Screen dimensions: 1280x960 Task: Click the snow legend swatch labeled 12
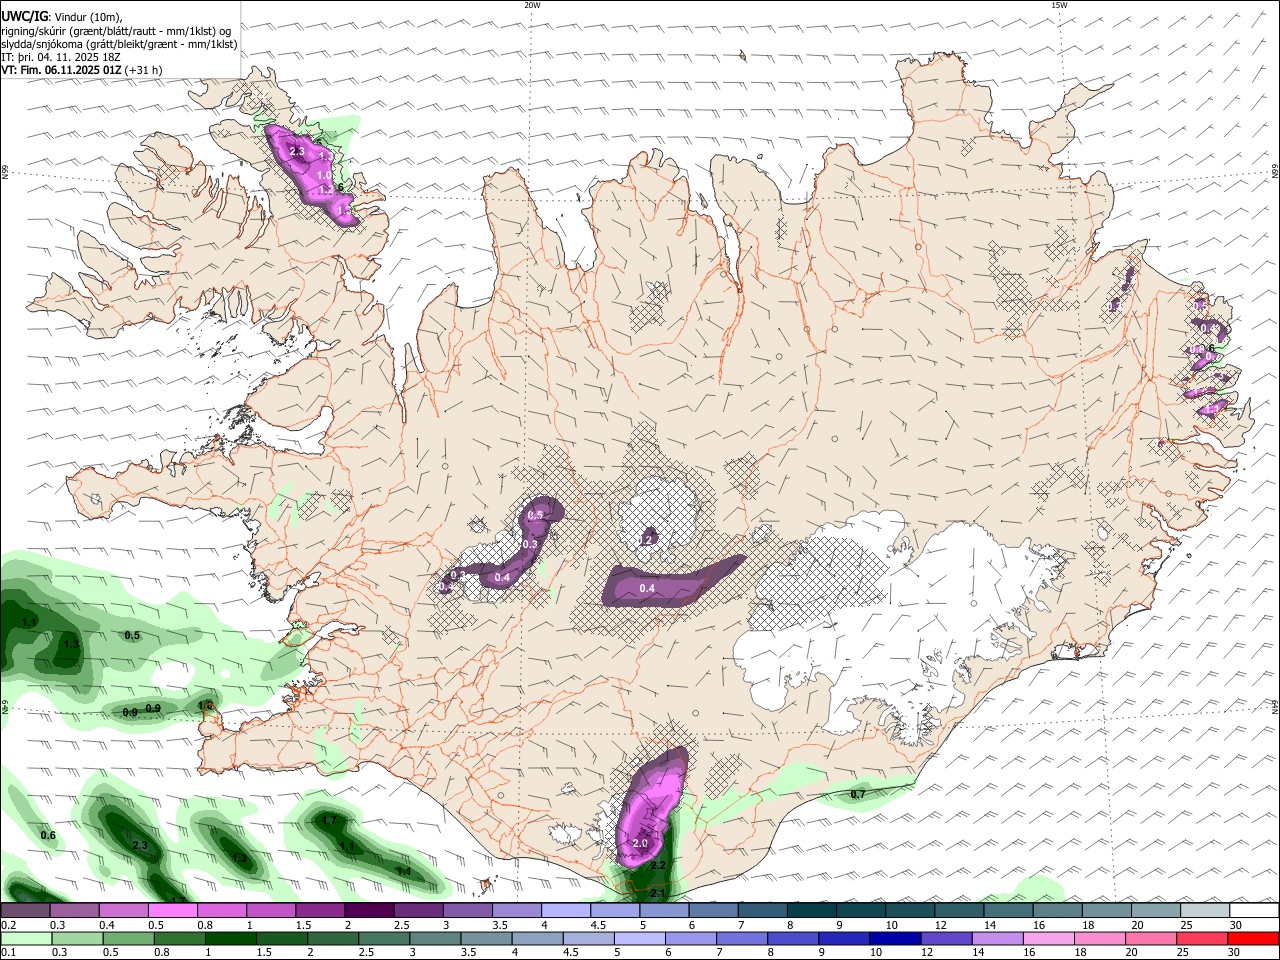[958, 911]
